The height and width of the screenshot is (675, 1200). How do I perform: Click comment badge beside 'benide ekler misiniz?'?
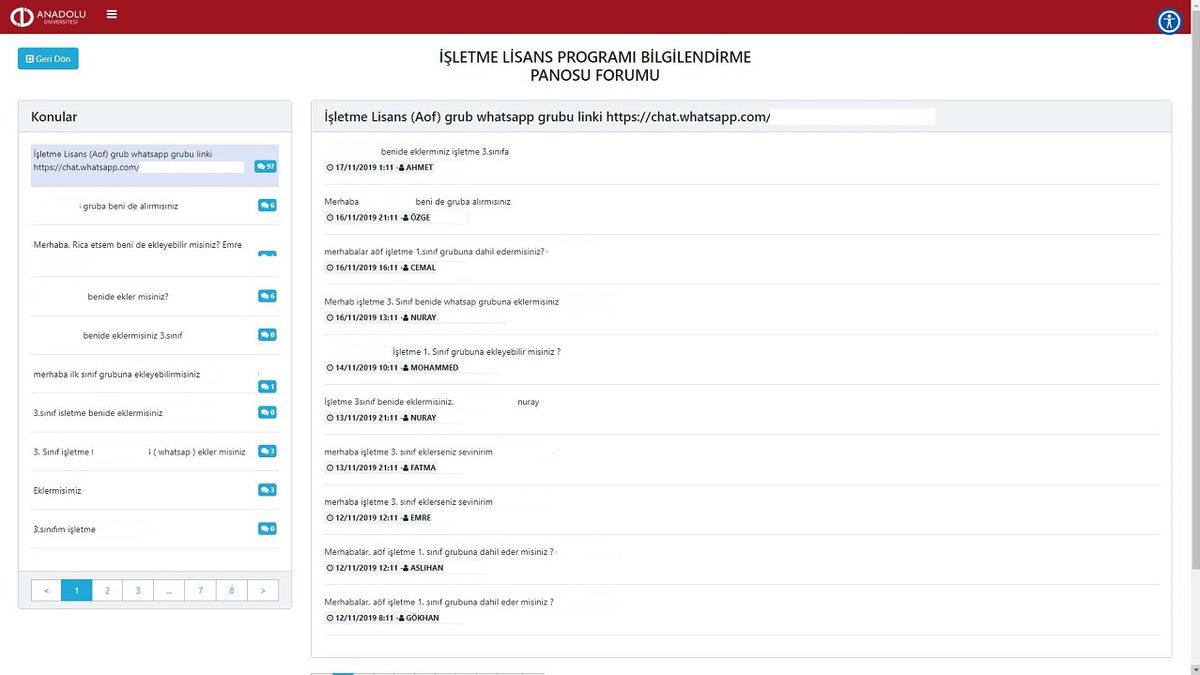click(x=267, y=296)
